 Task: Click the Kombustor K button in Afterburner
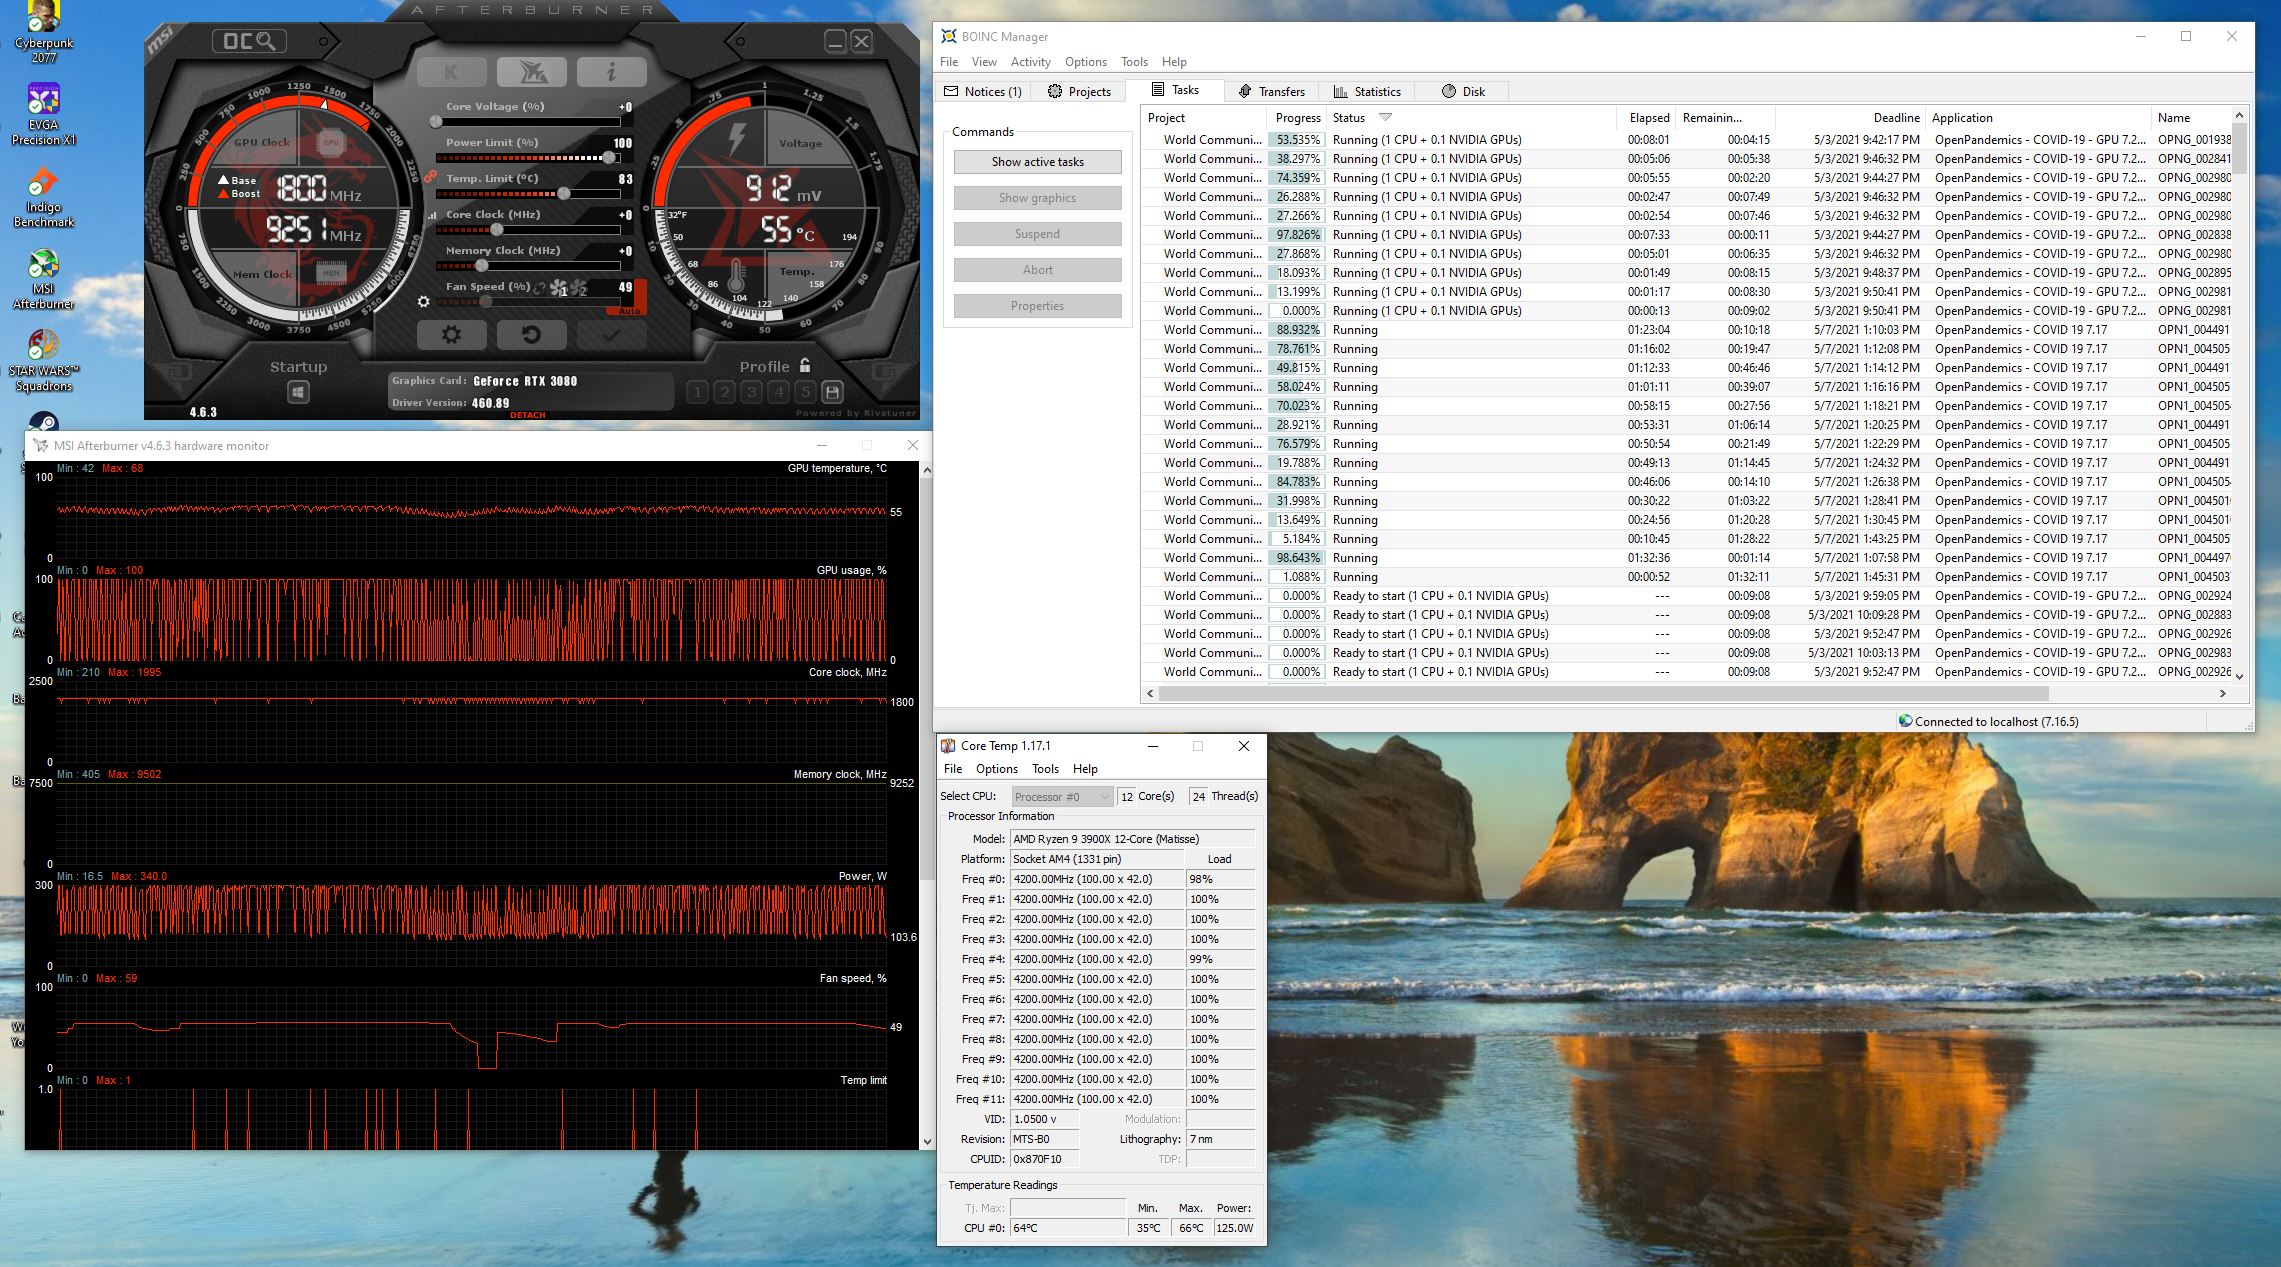(x=451, y=72)
